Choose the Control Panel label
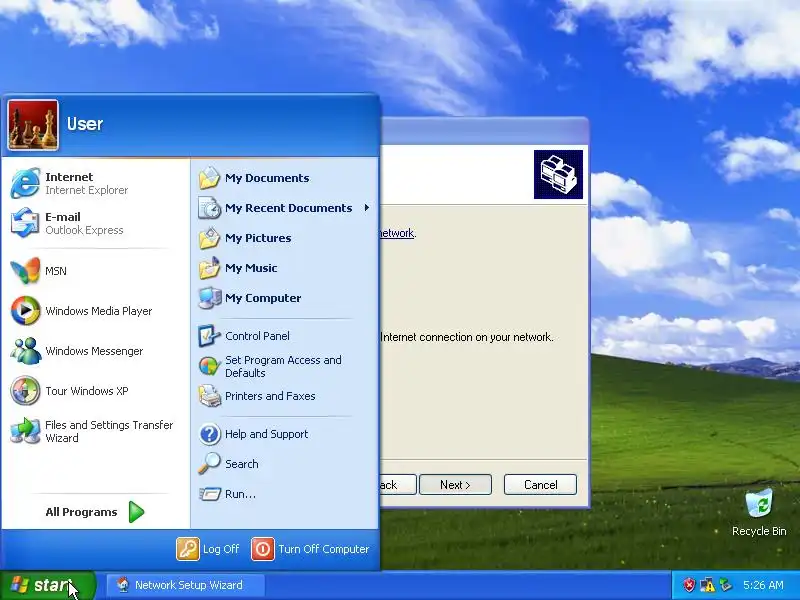 click(257, 336)
